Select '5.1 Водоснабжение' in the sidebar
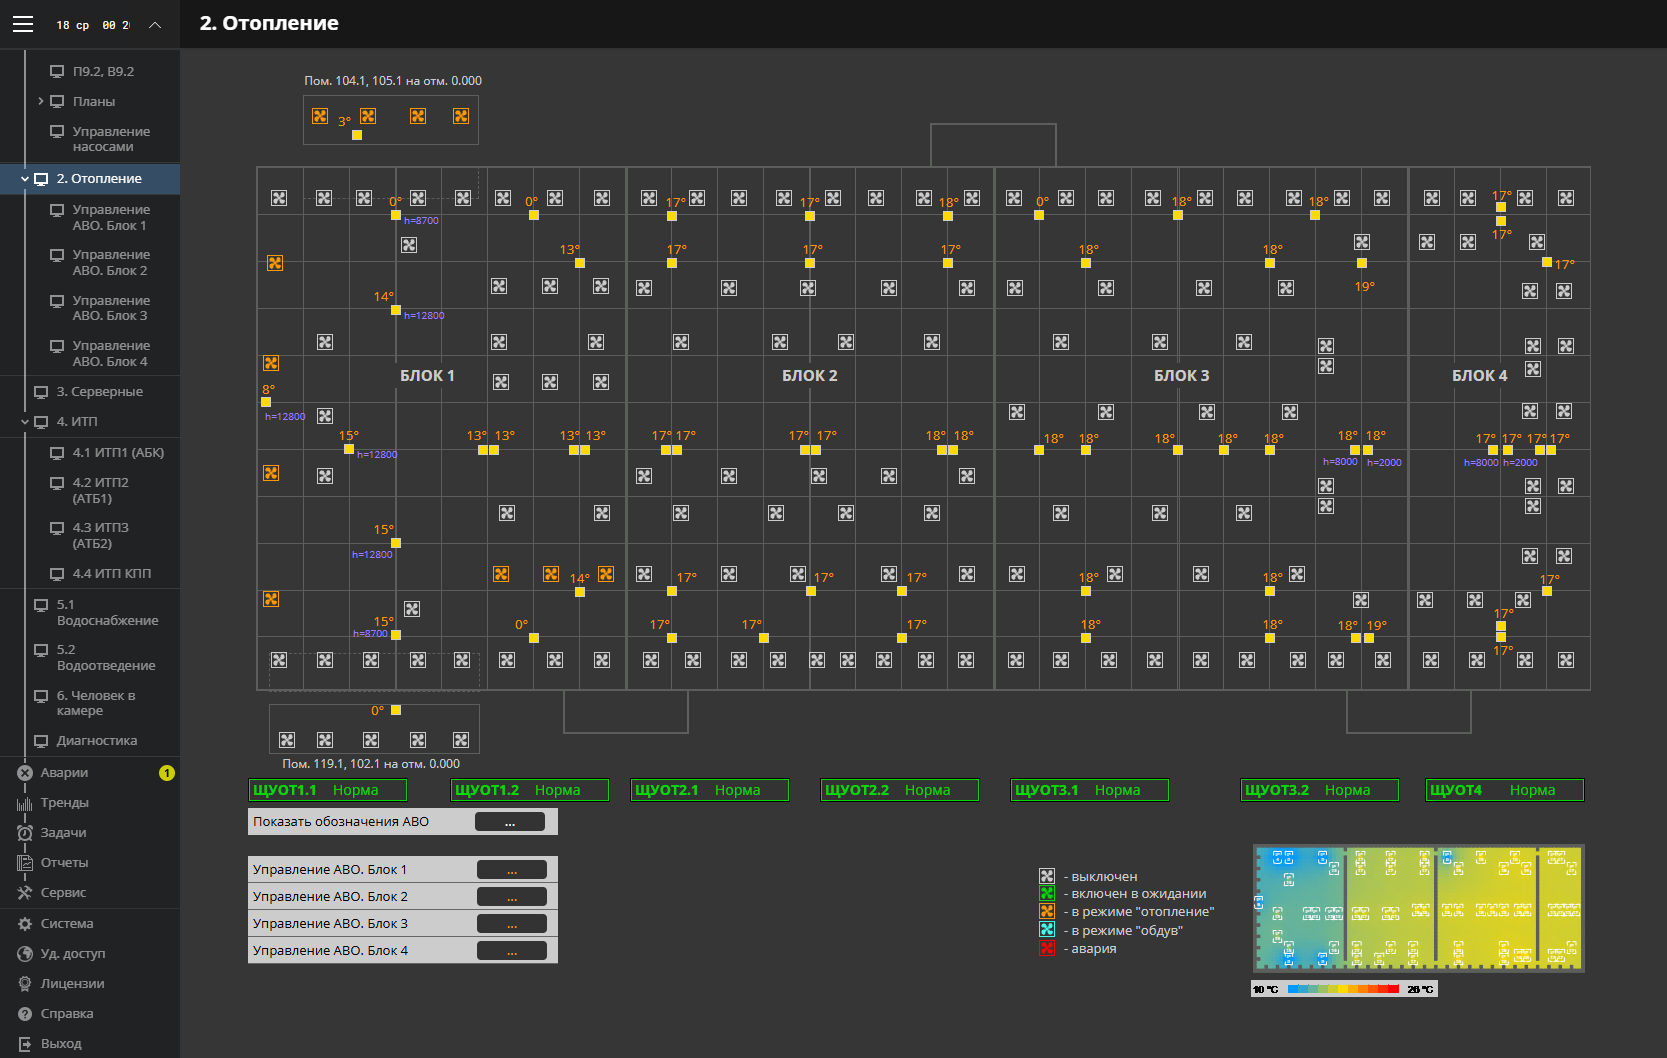This screenshot has width=1667, height=1058. (x=99, y=611)
